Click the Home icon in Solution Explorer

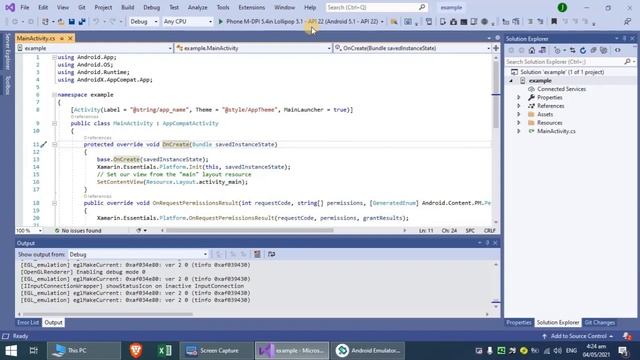531,51
